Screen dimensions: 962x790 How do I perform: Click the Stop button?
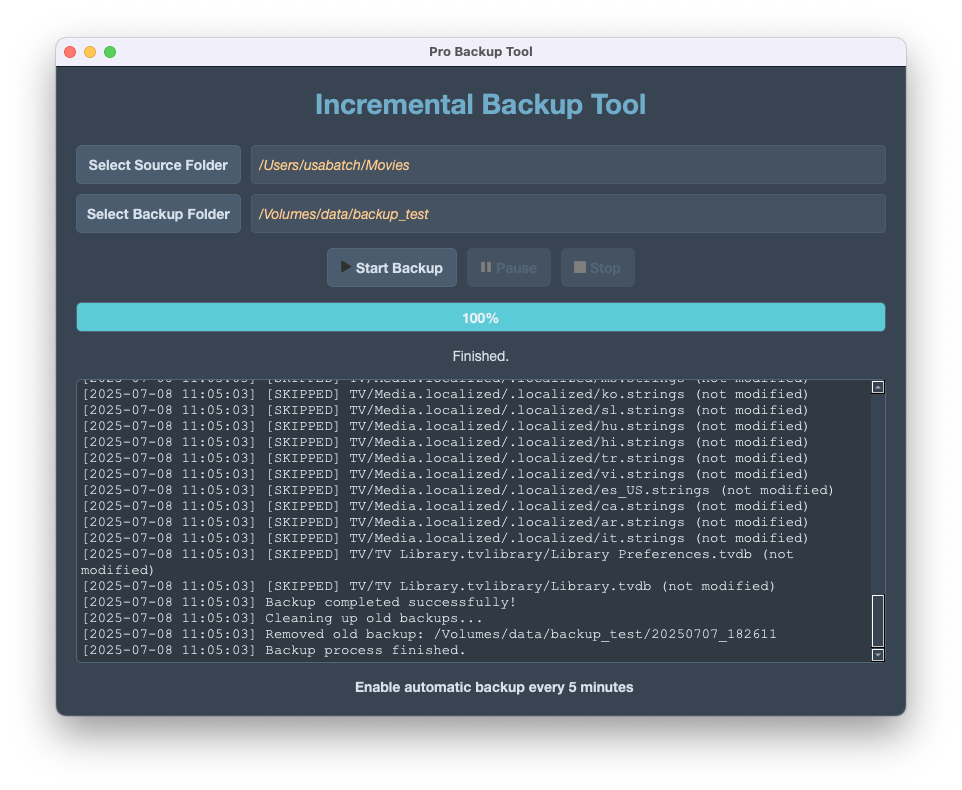click(x=598, y=267)
